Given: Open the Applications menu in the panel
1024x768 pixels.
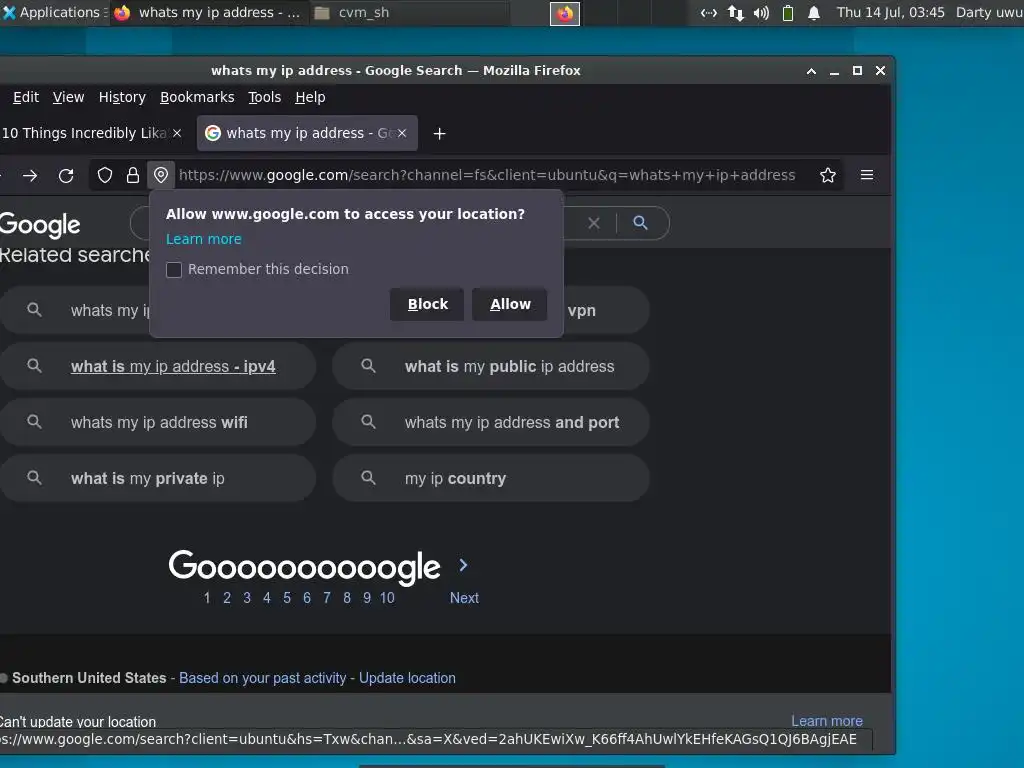Looking at the screenshot, I should coord(54,12).
